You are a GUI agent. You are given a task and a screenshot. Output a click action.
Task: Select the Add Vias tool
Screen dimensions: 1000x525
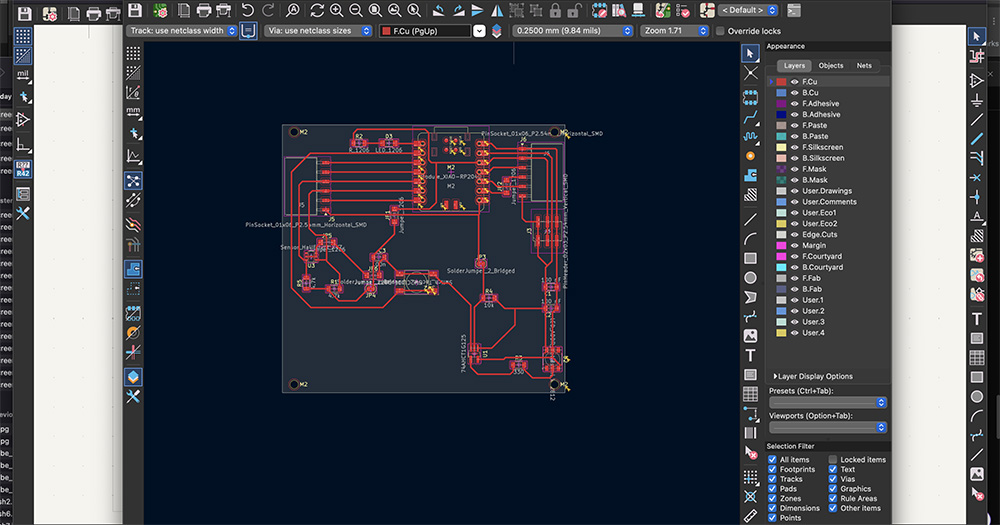(x=751, y=156)
